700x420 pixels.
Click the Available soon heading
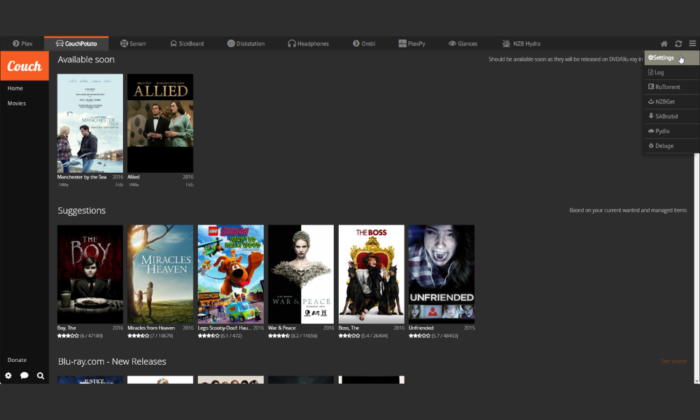[x=86, y=60]
